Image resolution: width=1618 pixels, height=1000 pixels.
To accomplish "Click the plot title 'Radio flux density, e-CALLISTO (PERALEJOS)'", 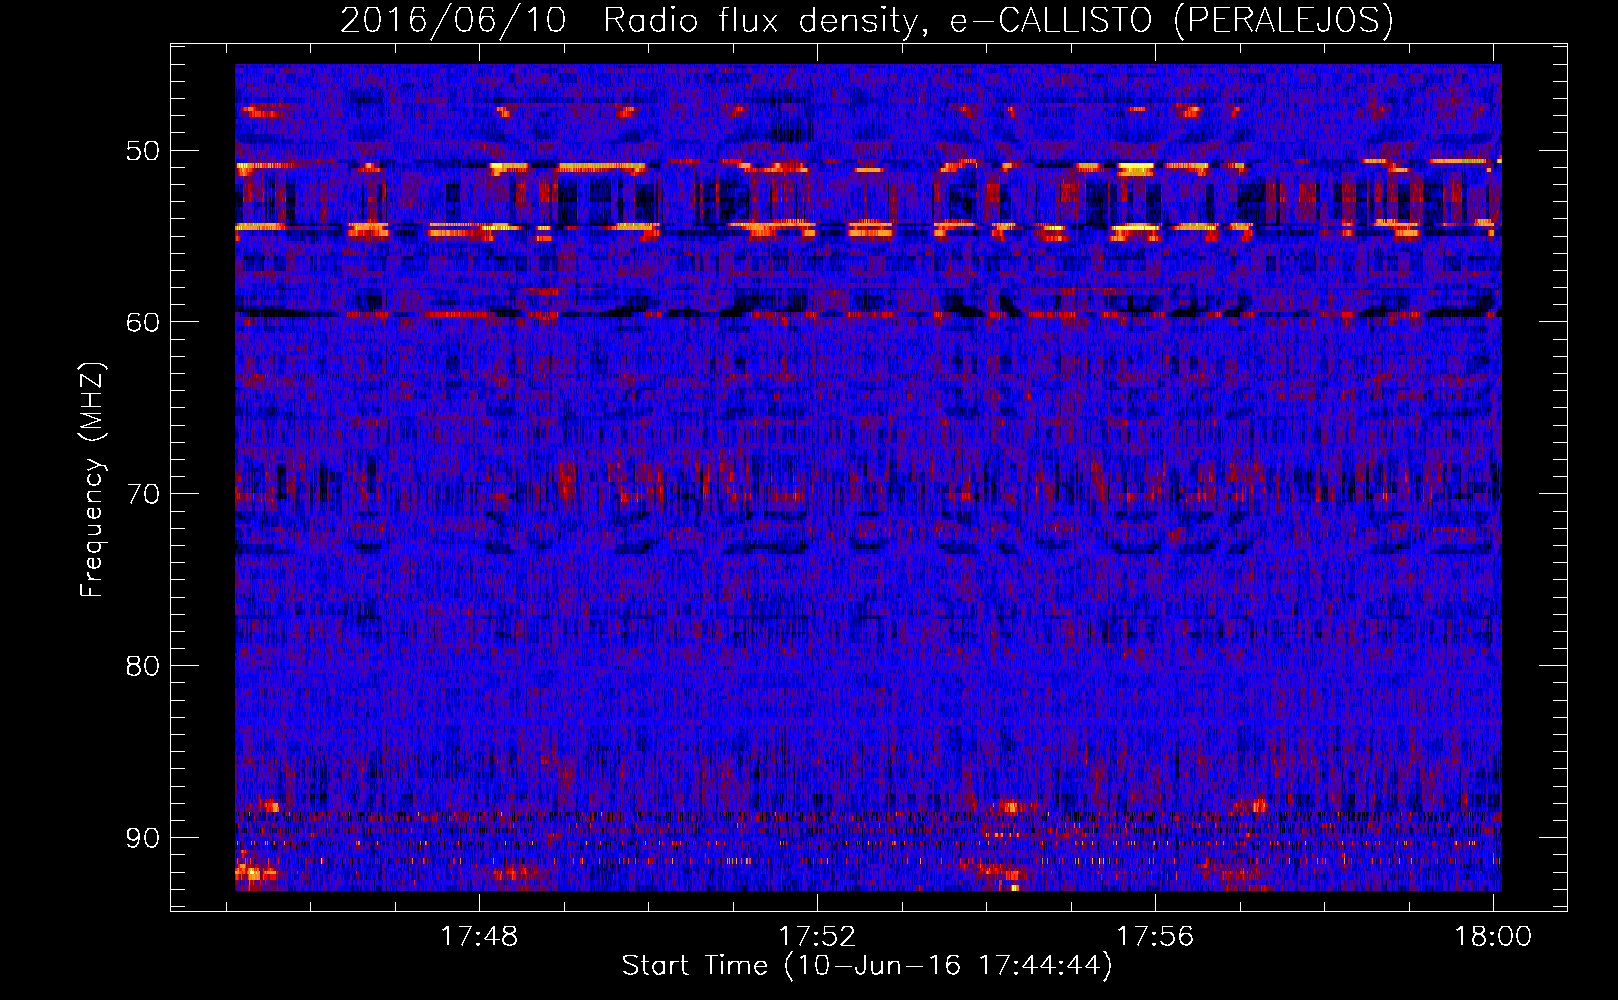I will [998, 21].
